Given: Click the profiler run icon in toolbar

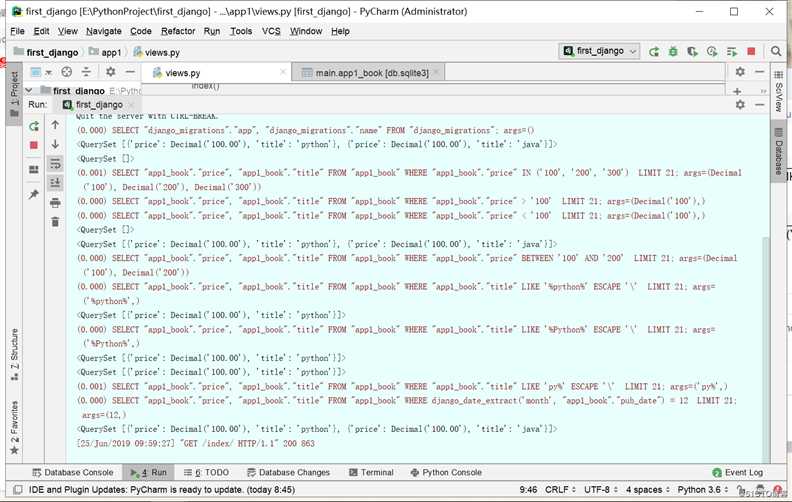Looking at the screenshot, I should click(x=712, y=52).
